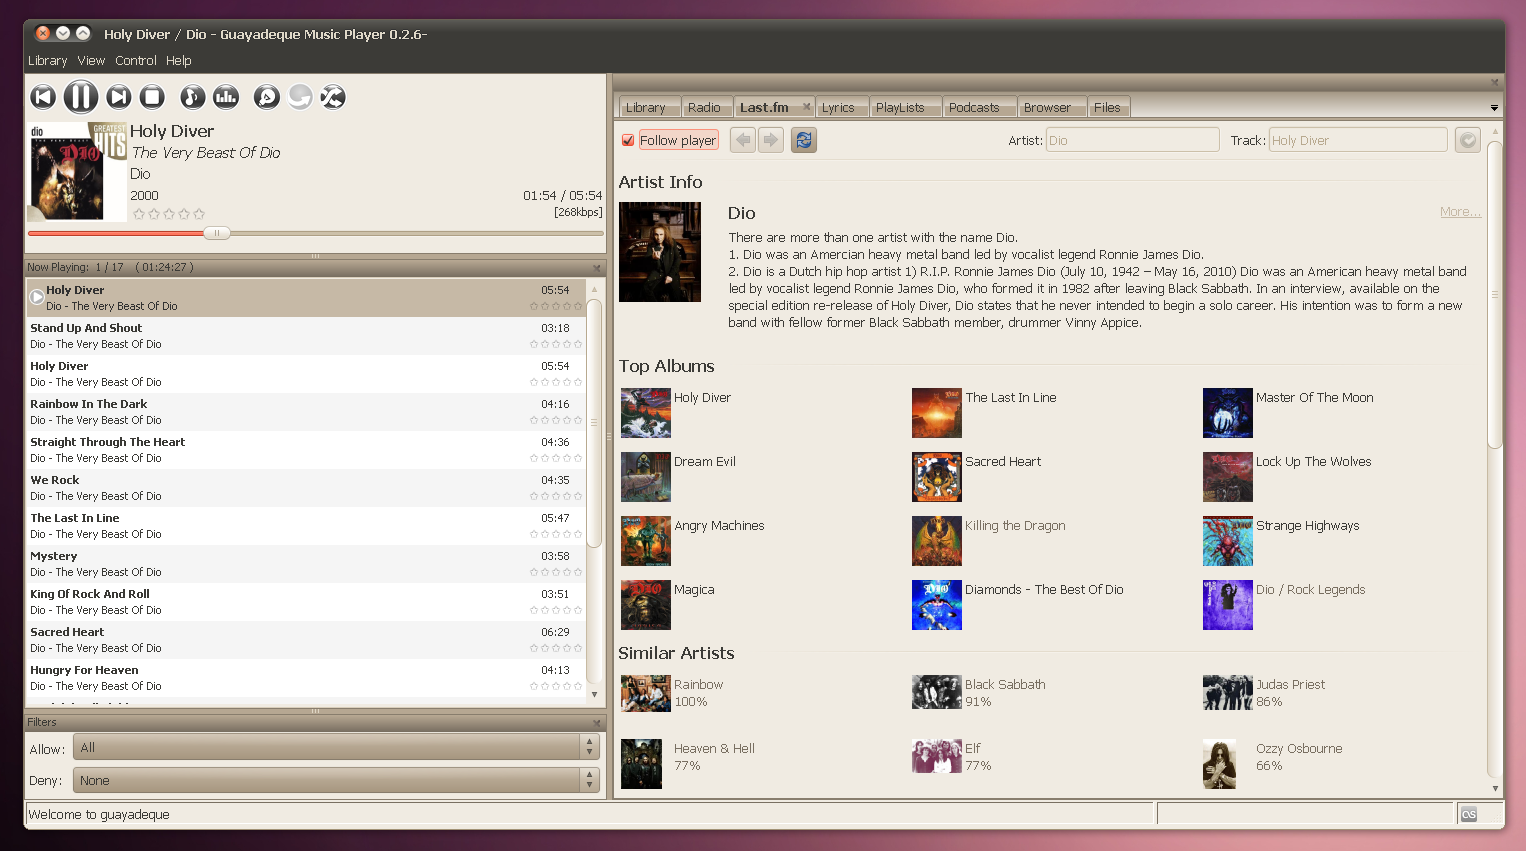1526x851 pixels.
Task: Open the Deny filter dropdown
Action: click(x=336, y=780)
